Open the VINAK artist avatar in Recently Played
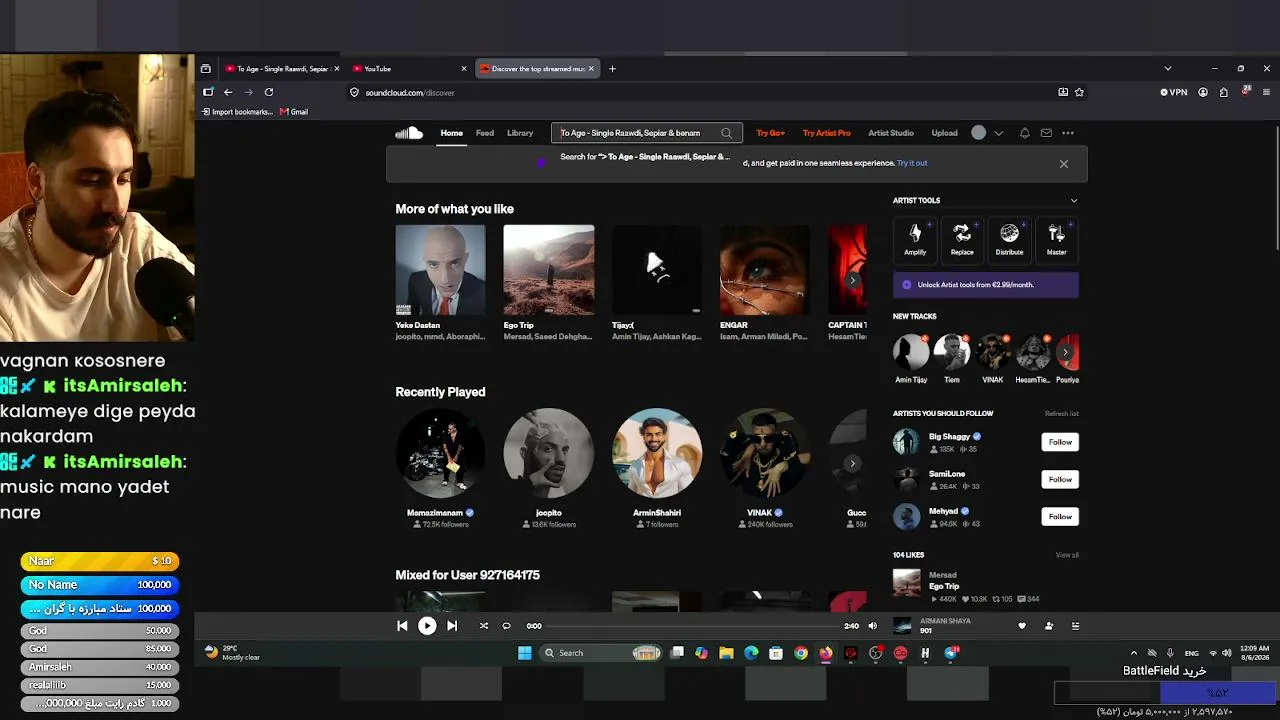The width and height of the screenshot is (1280, 720). pos(765,453)
